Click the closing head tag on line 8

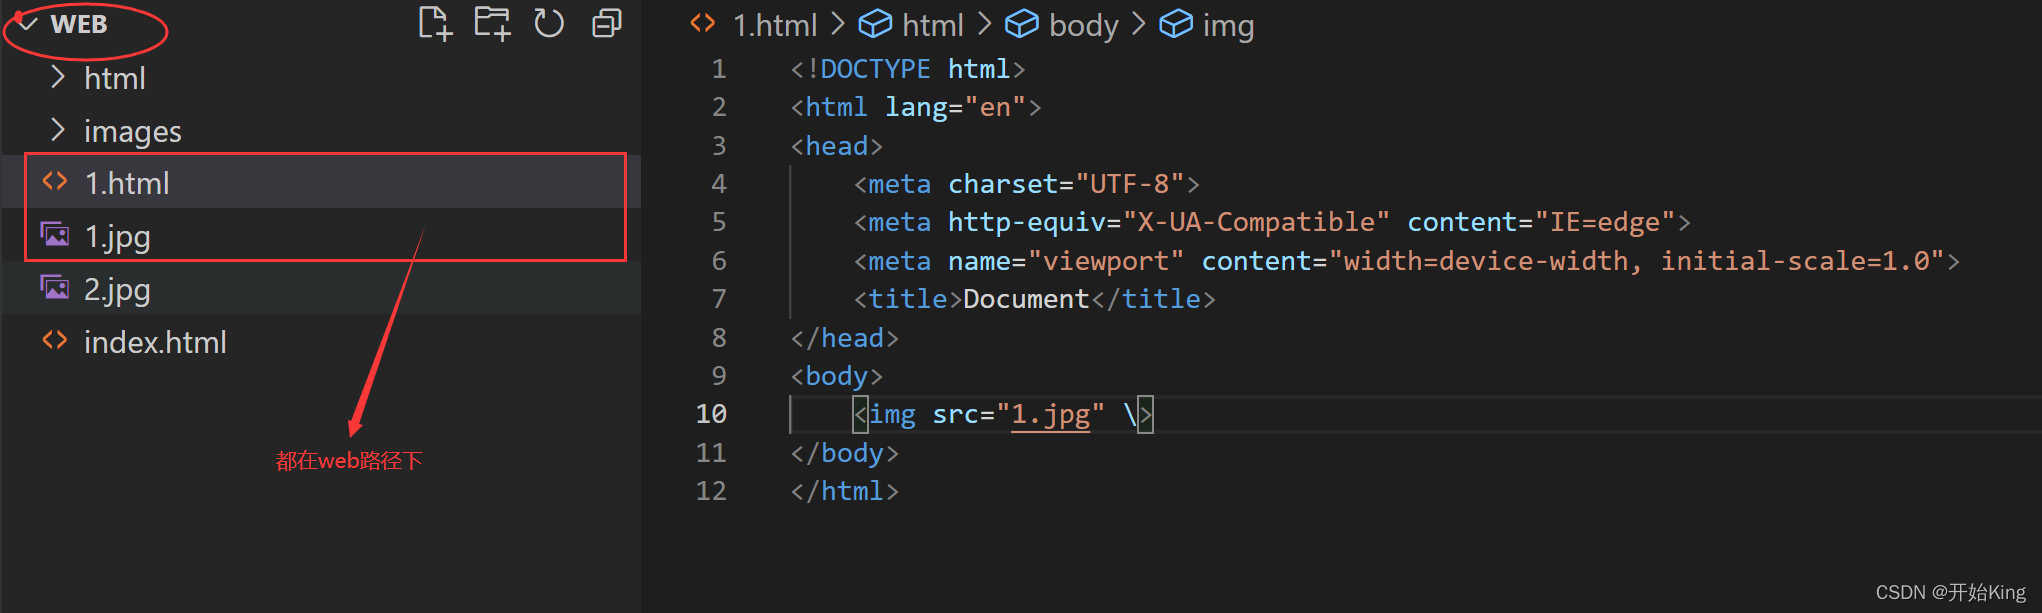(x=845, y=338)
